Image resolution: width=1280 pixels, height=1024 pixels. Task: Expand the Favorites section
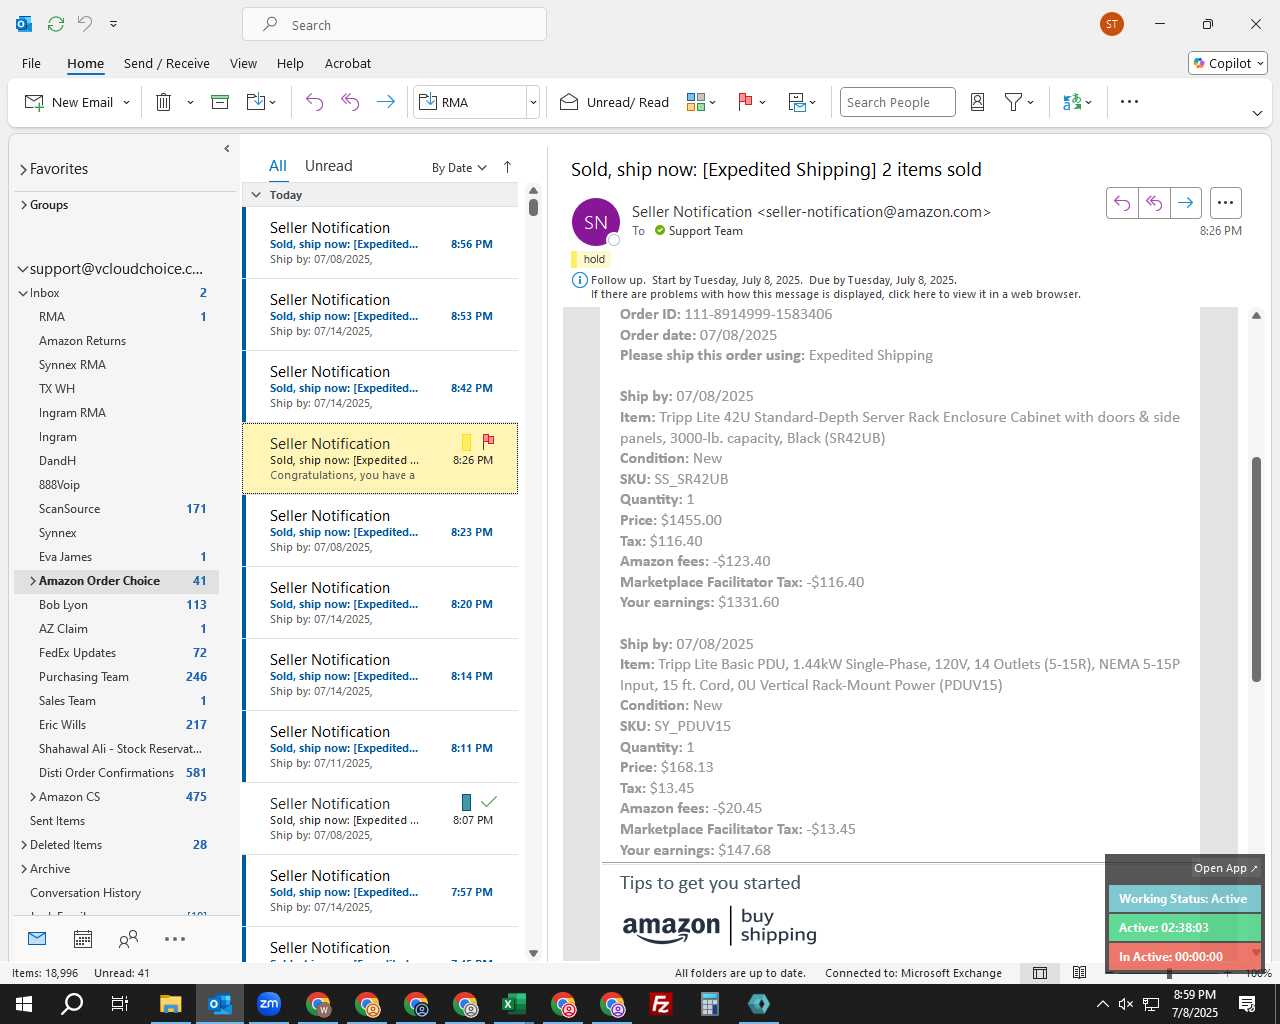pyautogui.click(x=23, y=170)
